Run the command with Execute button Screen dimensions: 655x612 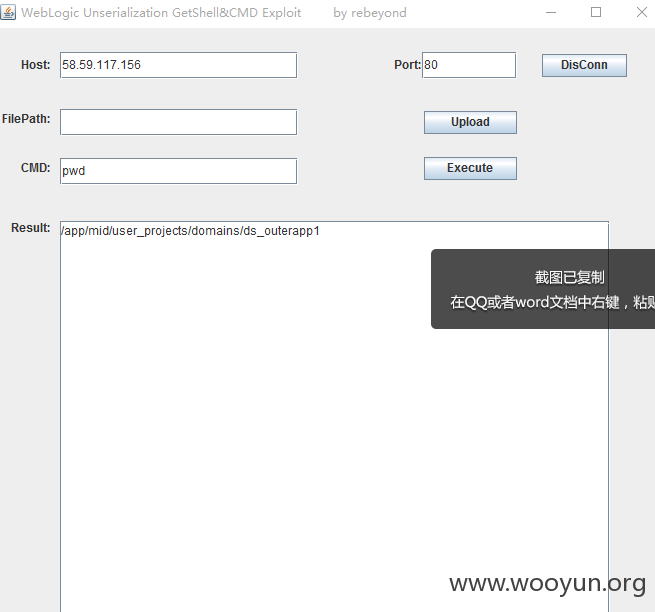[x=470, y=168]
